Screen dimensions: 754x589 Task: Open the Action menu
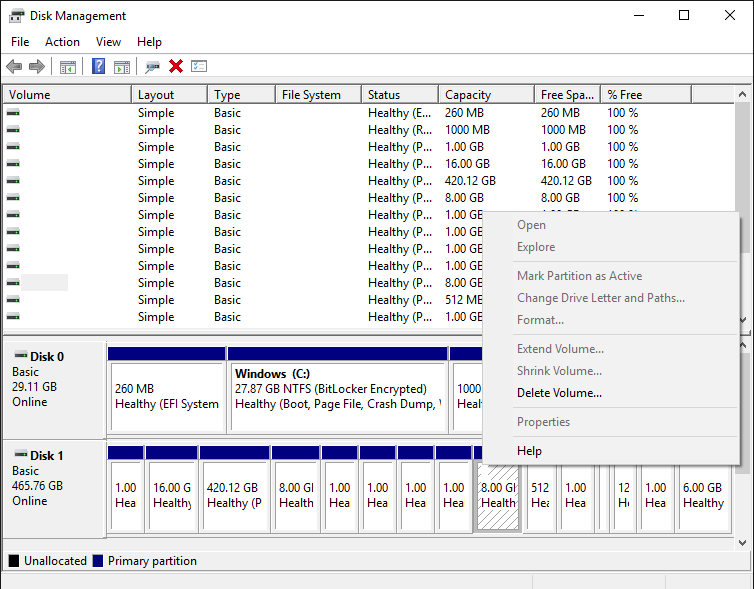point(62,42)
